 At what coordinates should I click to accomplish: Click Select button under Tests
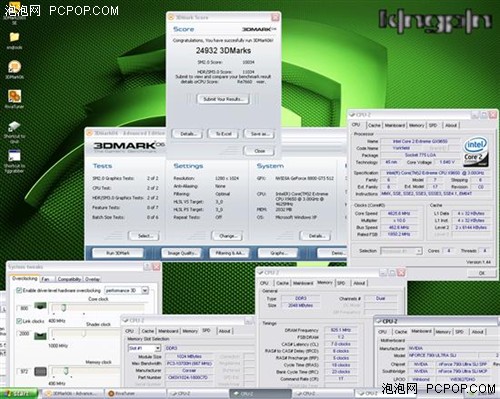[x=144, y=236]
